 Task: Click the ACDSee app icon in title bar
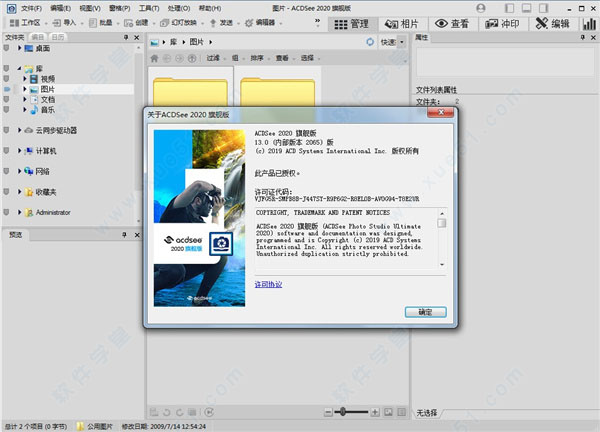click(11, 8)
